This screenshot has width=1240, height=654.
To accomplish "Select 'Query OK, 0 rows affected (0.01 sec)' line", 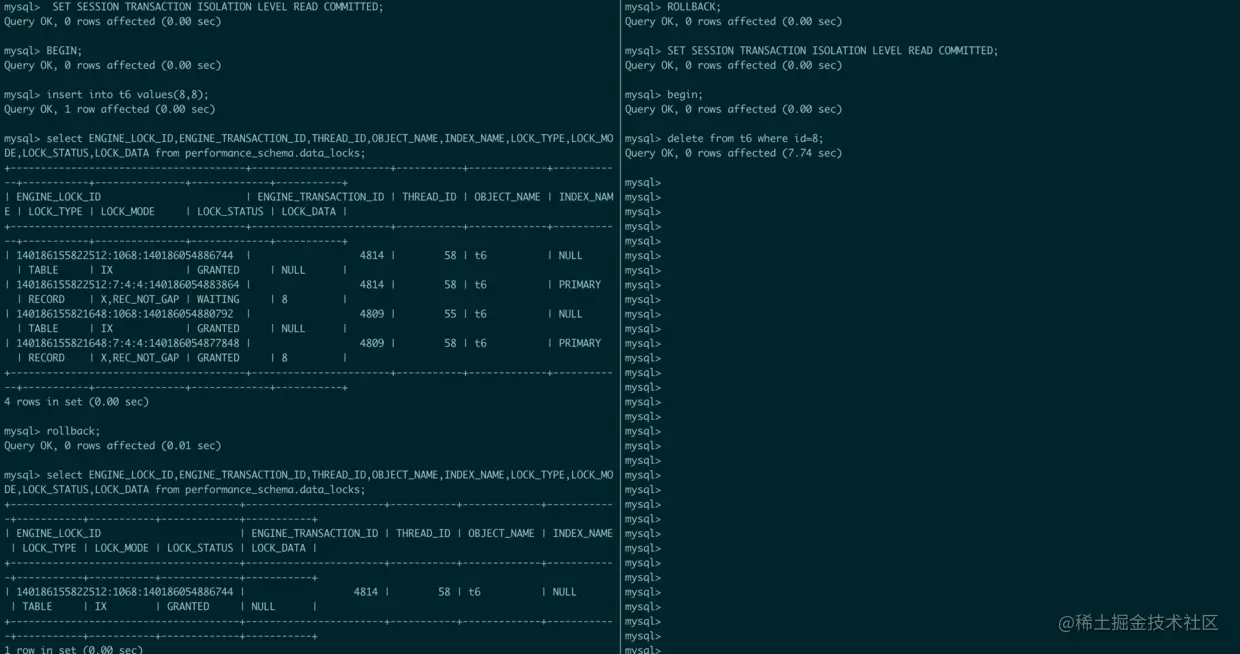I will (x=113, y=446).
